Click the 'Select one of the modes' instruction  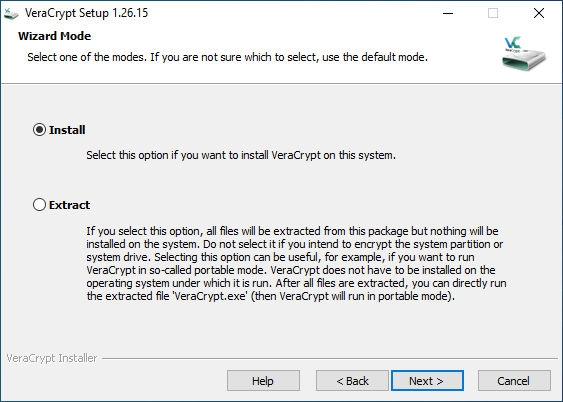pos(228,57)
